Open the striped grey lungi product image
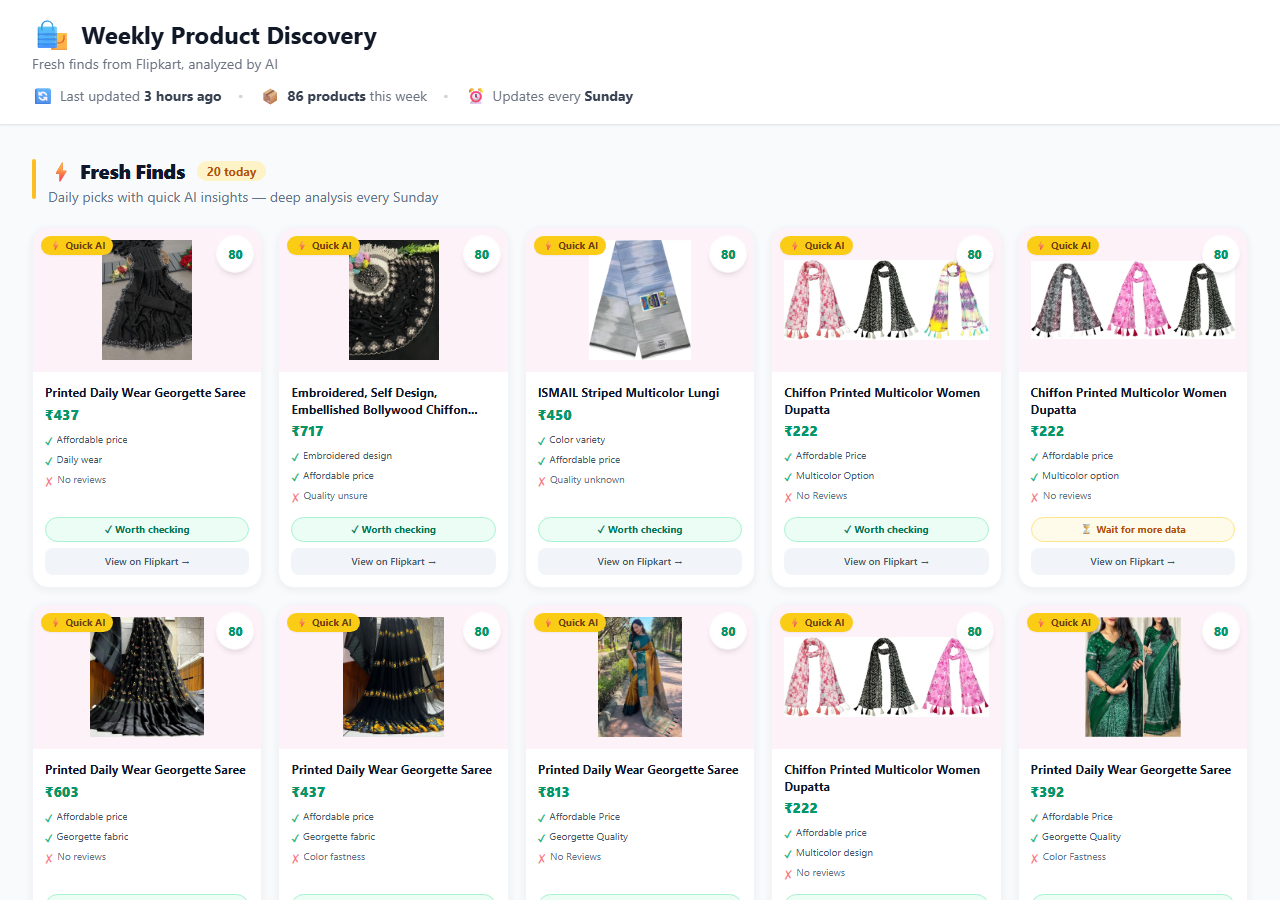 [x=640, y=300]
